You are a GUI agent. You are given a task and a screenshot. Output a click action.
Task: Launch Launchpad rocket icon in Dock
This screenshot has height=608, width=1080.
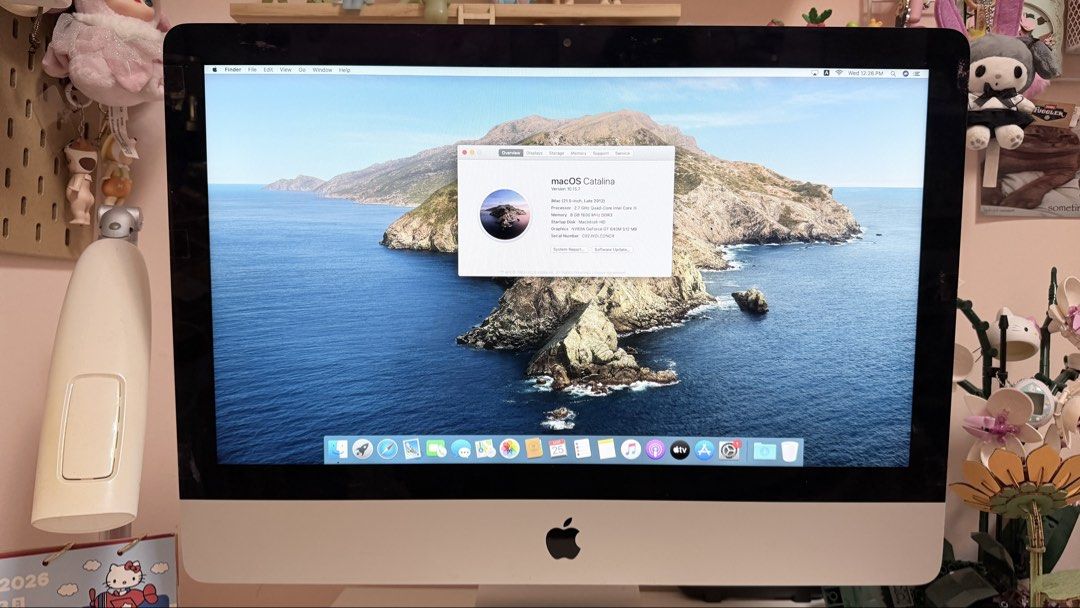tap(362, 450)
